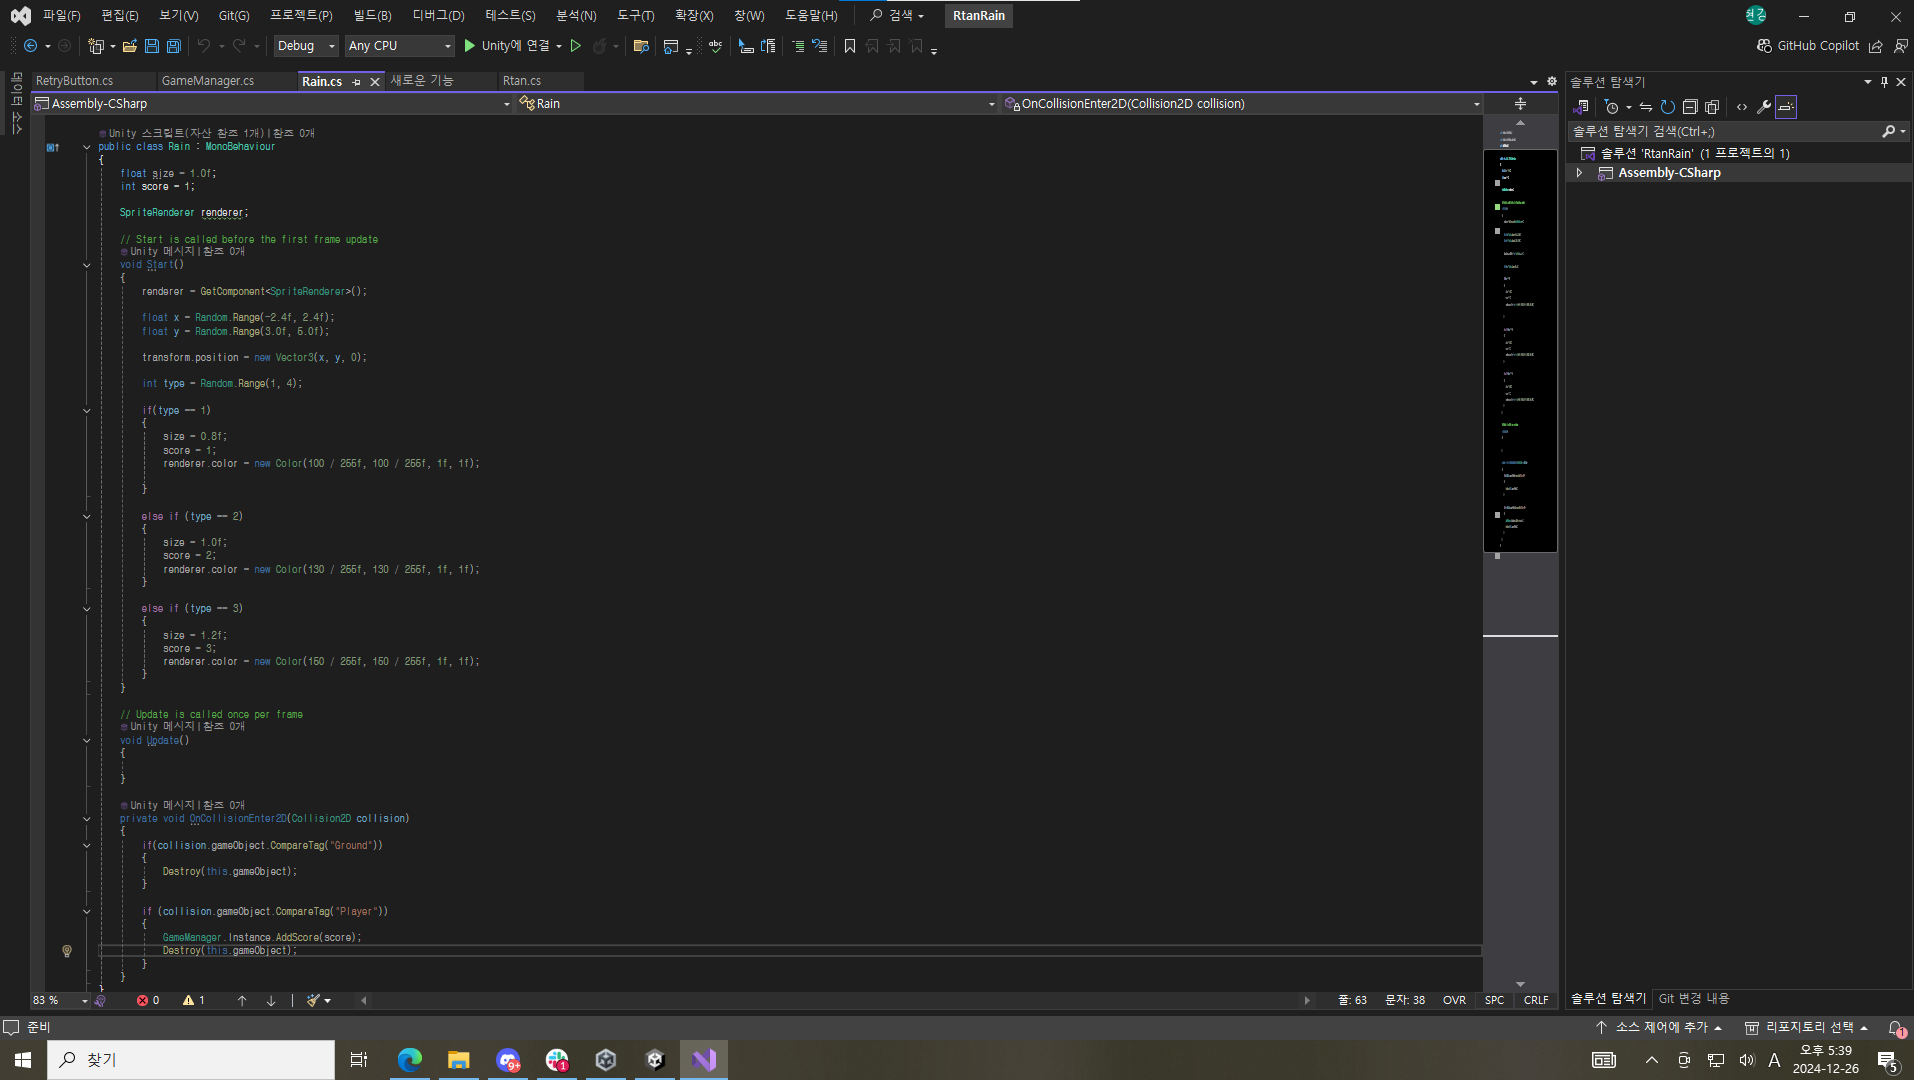Click the code cleanup broom icon

click(314, 1001)
